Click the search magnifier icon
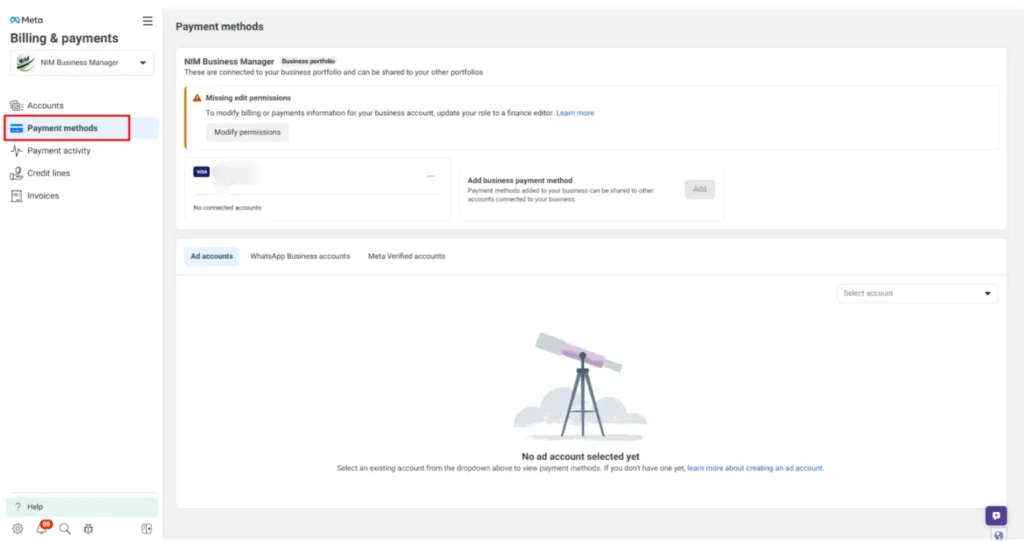The width and height of the screenshot is (1024, 541). [x=65, y=529]
